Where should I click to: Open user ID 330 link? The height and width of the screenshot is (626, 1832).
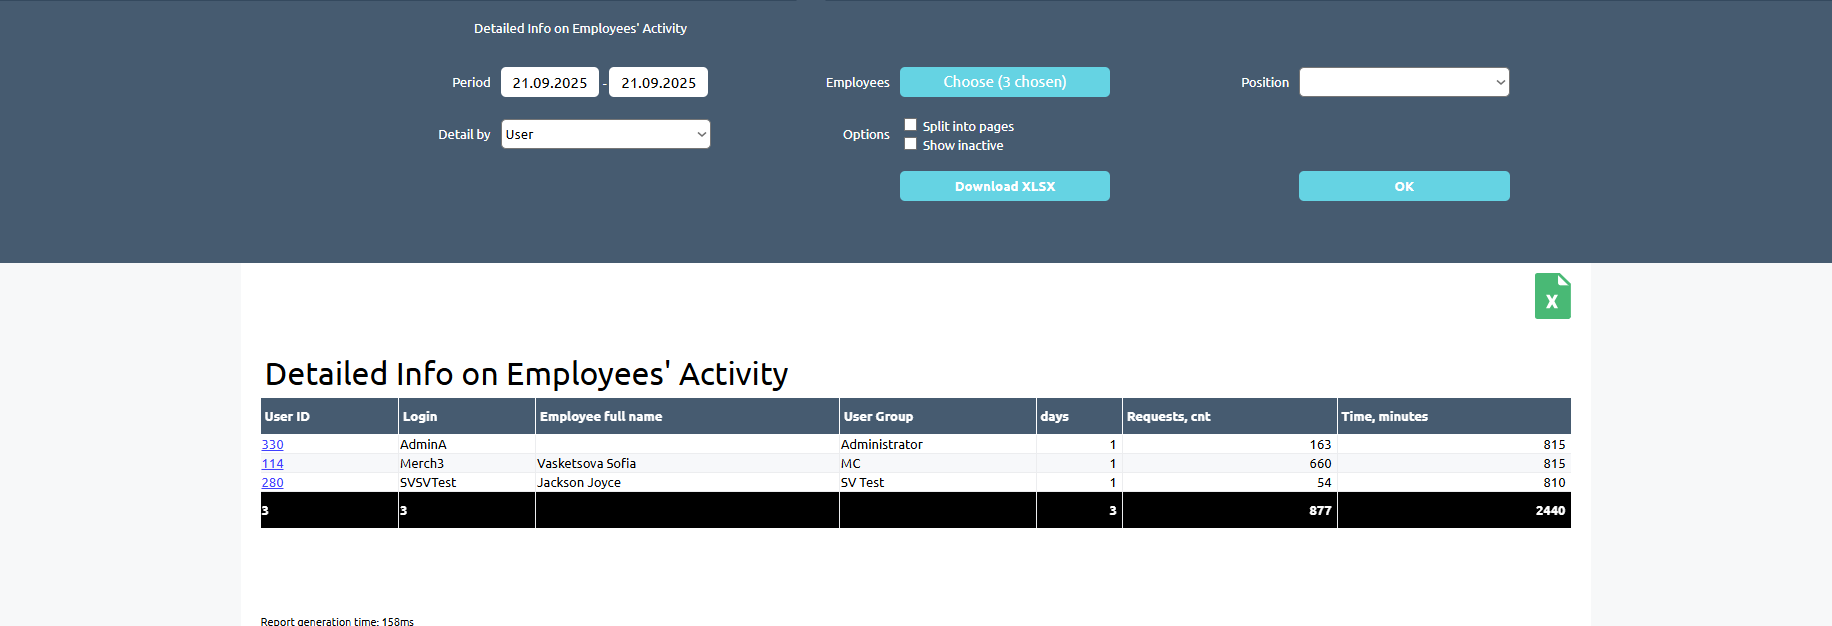pyautogui.click(x=272, y=445)
